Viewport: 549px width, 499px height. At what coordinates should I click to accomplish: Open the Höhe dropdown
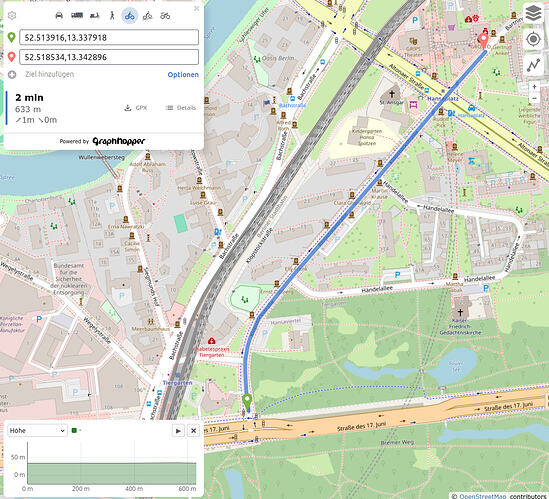37,430
